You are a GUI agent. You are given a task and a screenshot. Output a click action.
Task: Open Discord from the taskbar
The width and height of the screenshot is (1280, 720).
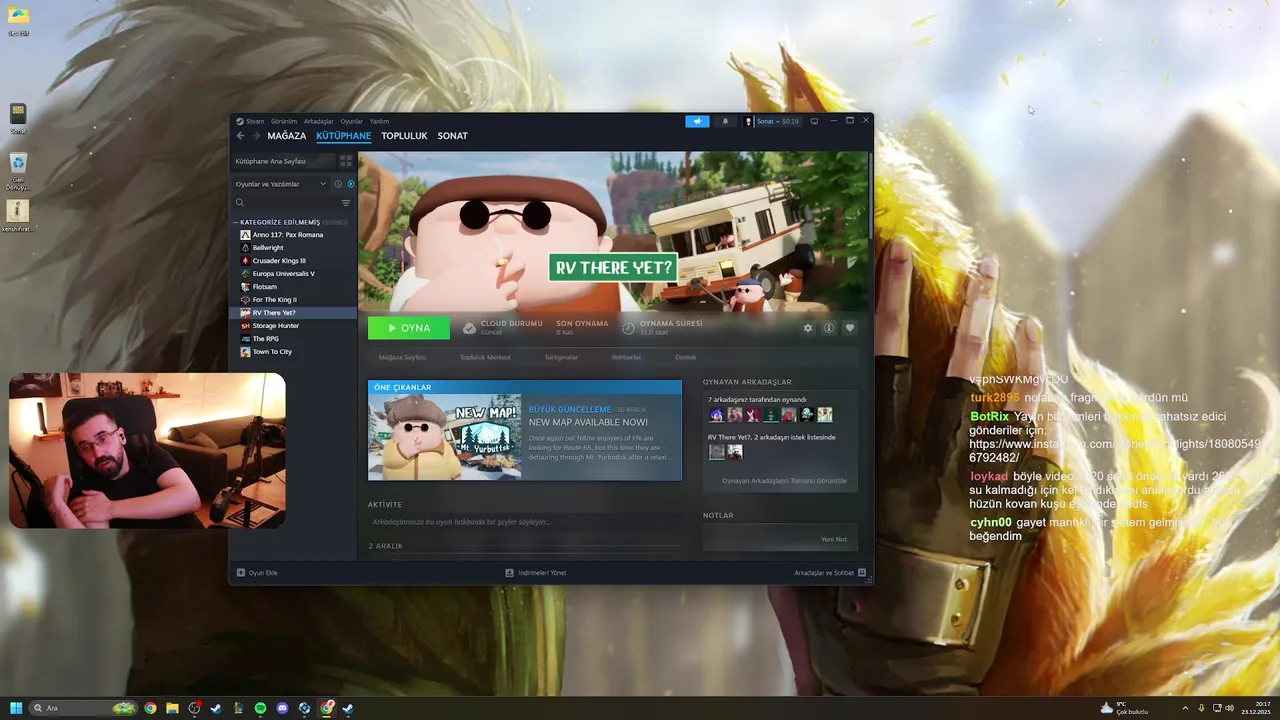(282, 708)
